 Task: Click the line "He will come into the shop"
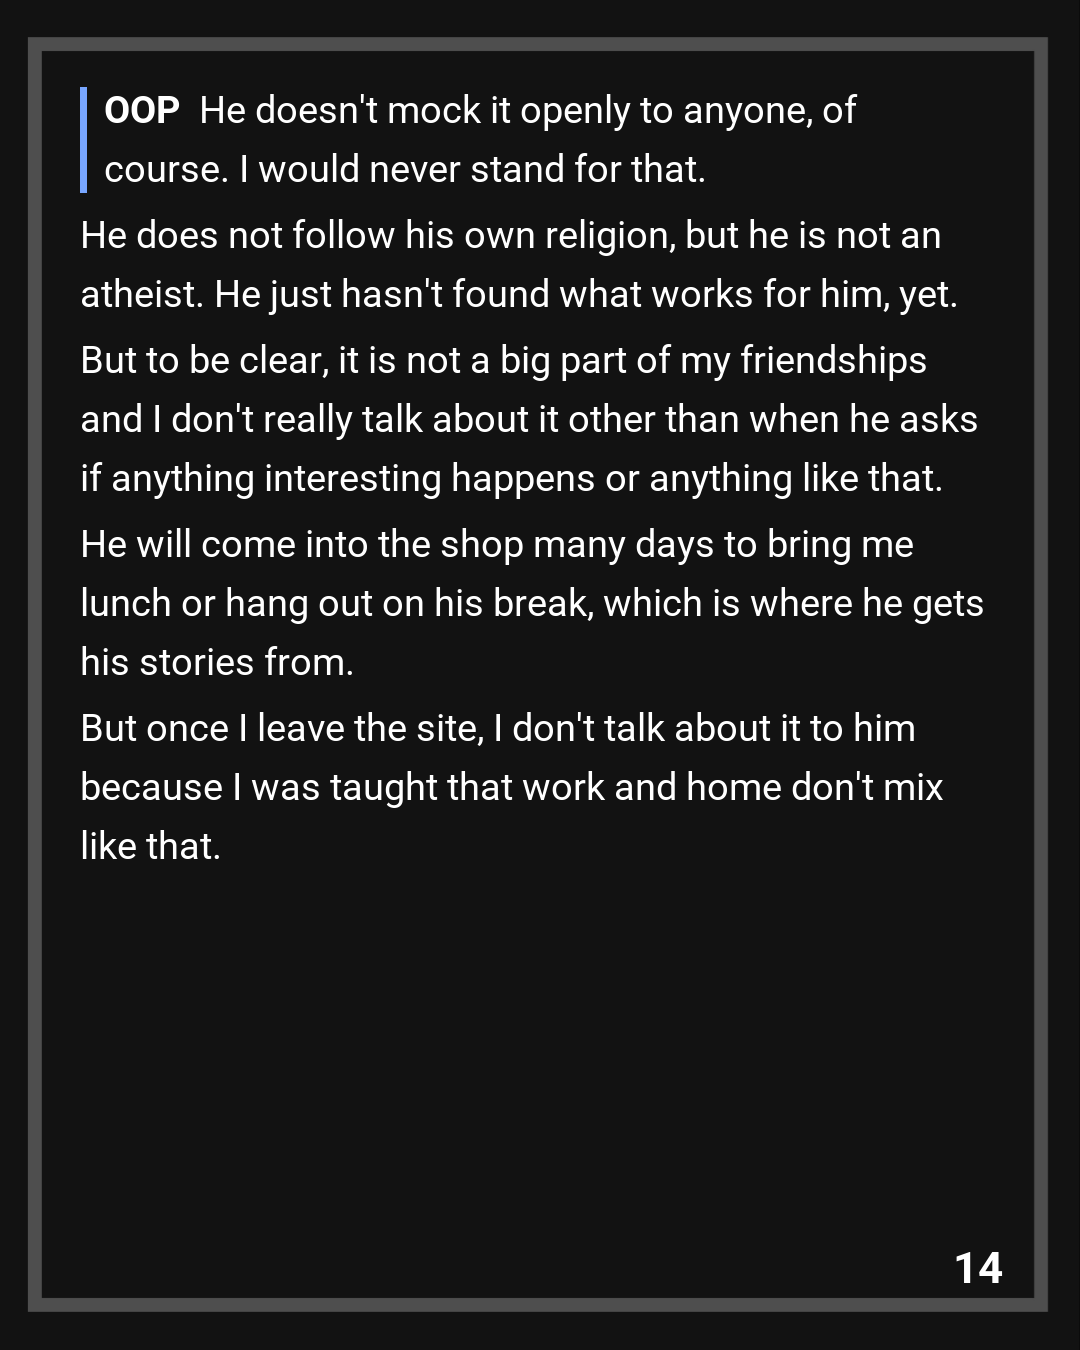point(496,544)
